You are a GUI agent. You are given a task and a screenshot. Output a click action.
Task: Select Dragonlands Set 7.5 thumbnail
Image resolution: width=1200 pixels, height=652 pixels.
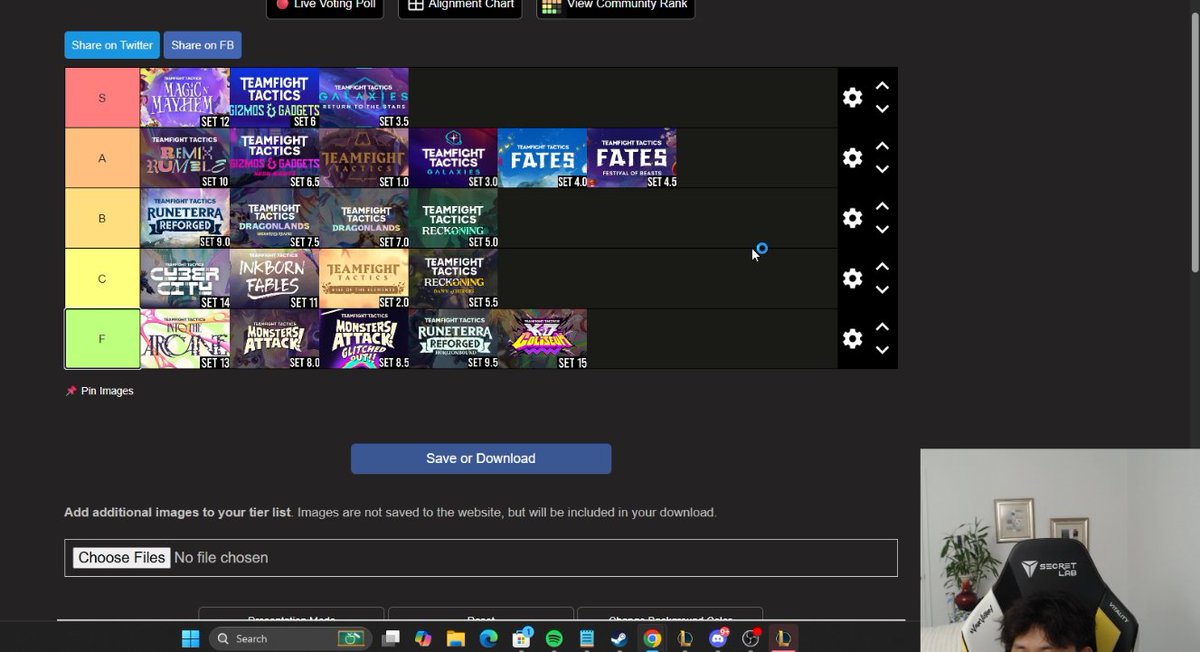(275, 218)
